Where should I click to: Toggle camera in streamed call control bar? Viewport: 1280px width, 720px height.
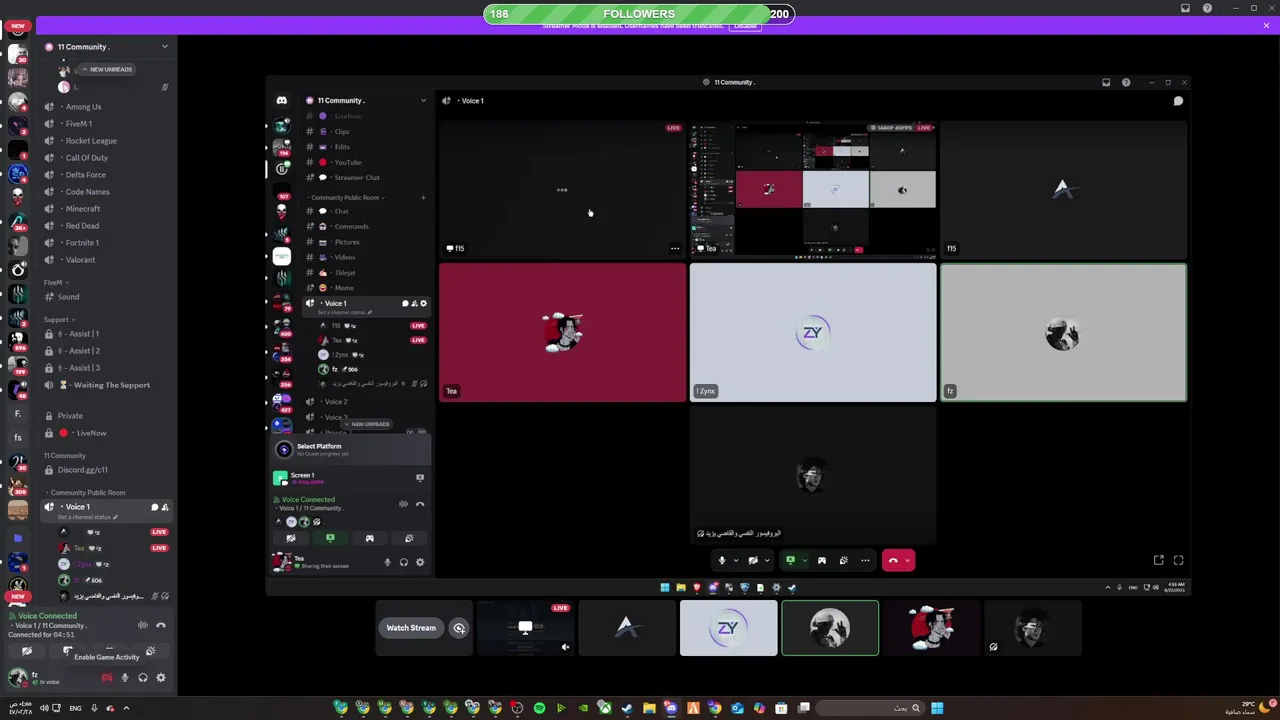coord(753,560)
